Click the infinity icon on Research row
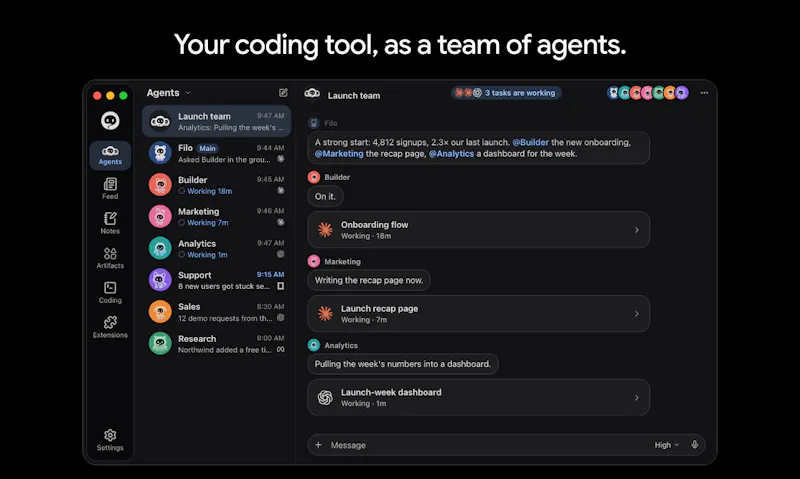Screen dimensions: 800x479 pos(280,349)
